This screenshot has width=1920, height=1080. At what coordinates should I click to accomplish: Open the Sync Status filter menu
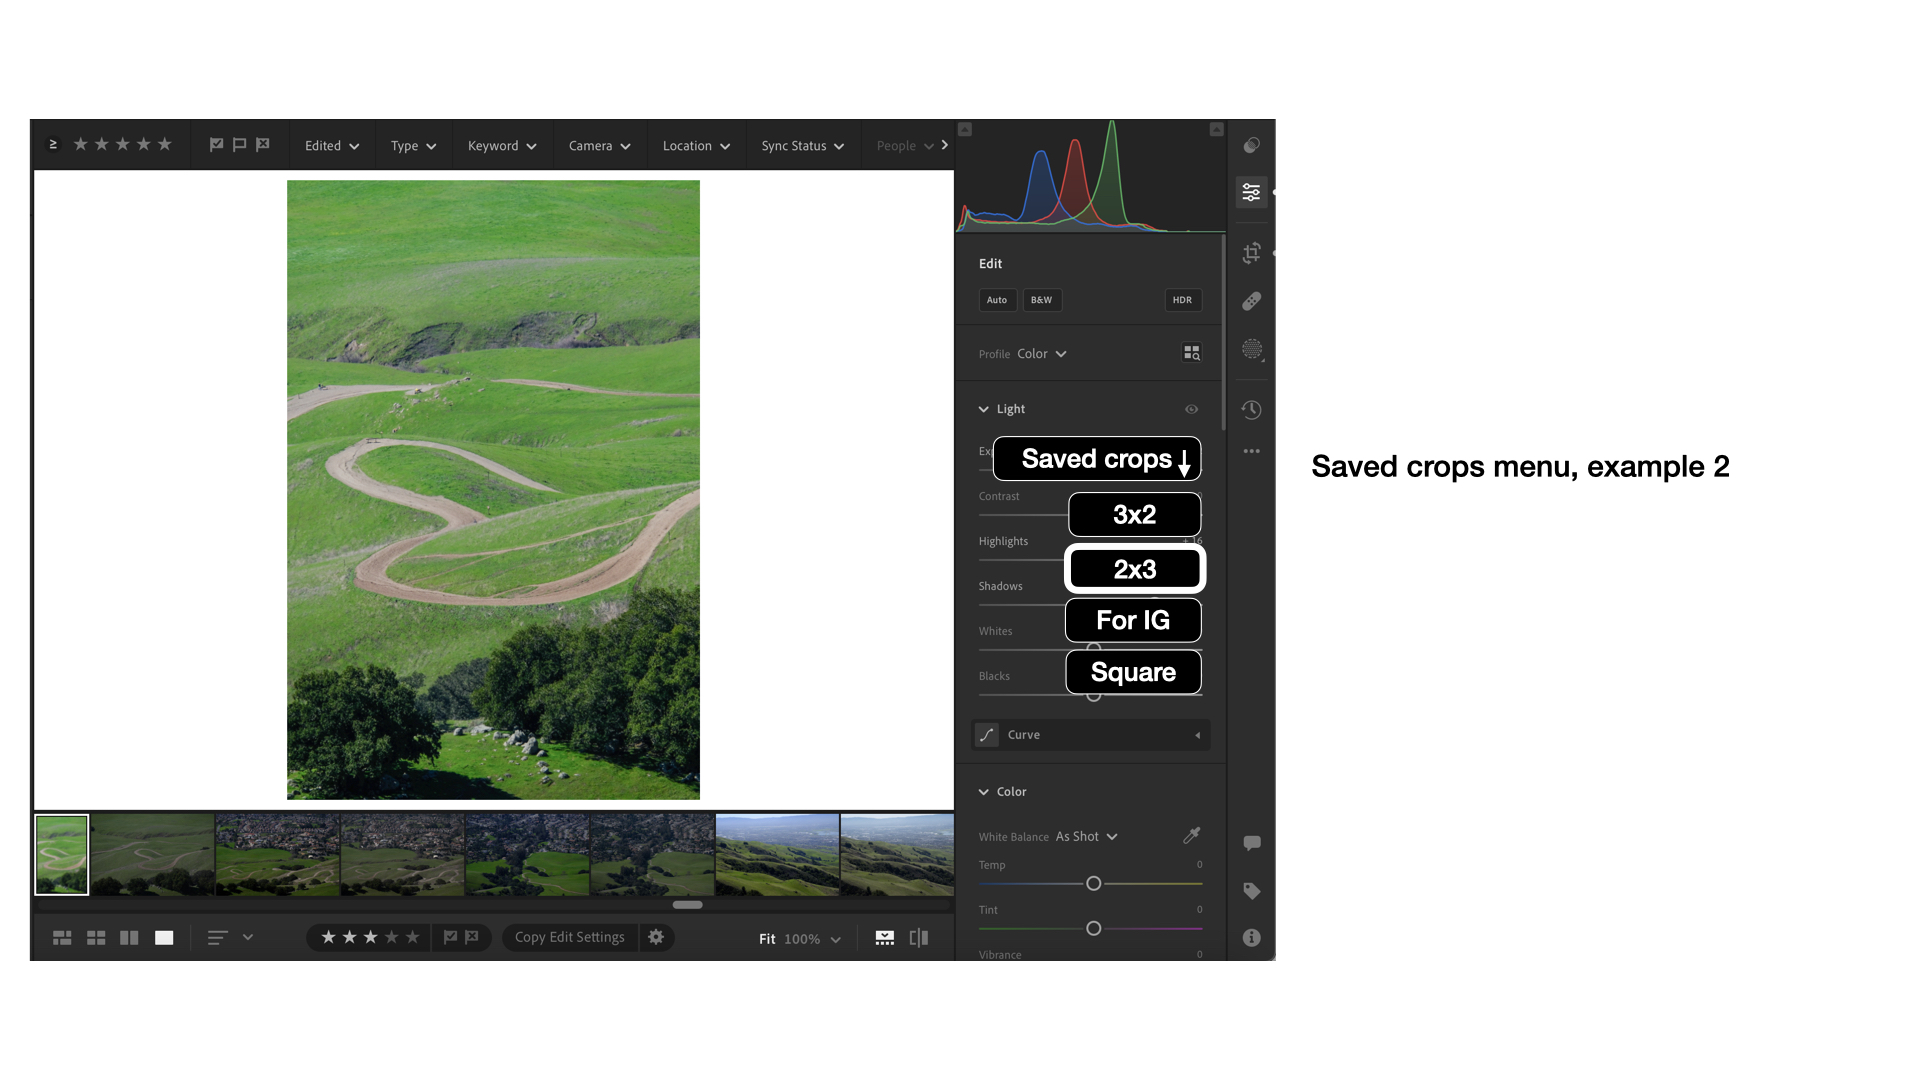click(801, 145)
